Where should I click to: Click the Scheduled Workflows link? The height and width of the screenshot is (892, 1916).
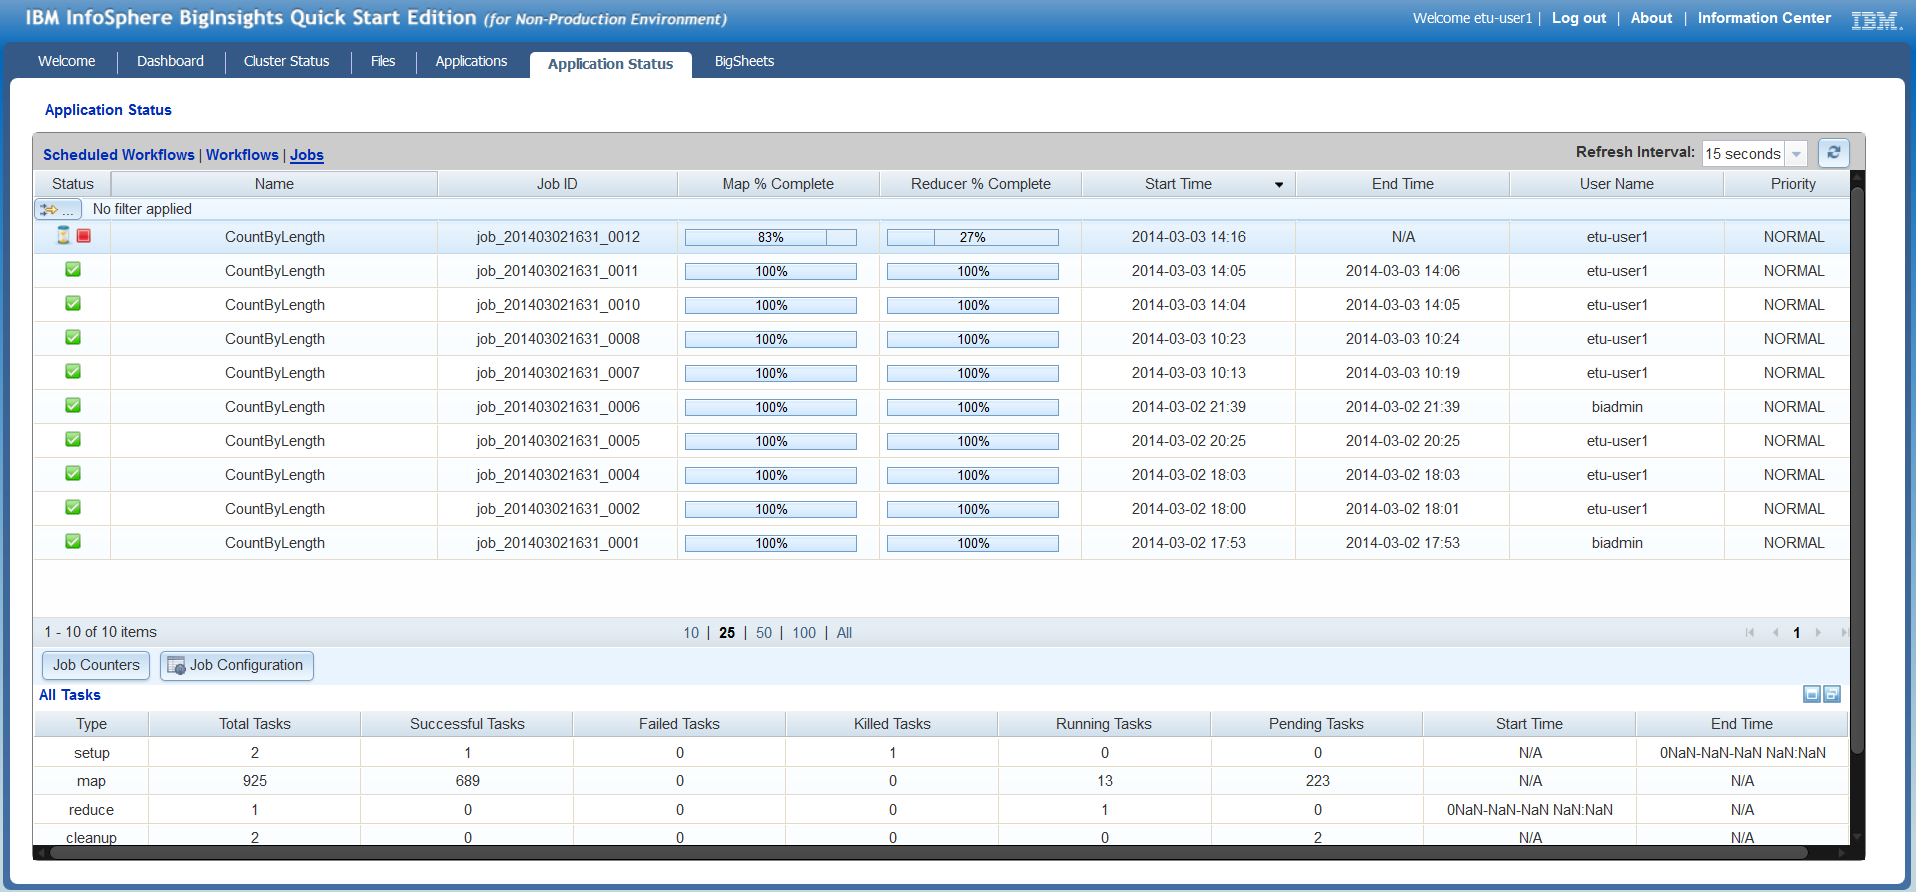tap(119, 155)
